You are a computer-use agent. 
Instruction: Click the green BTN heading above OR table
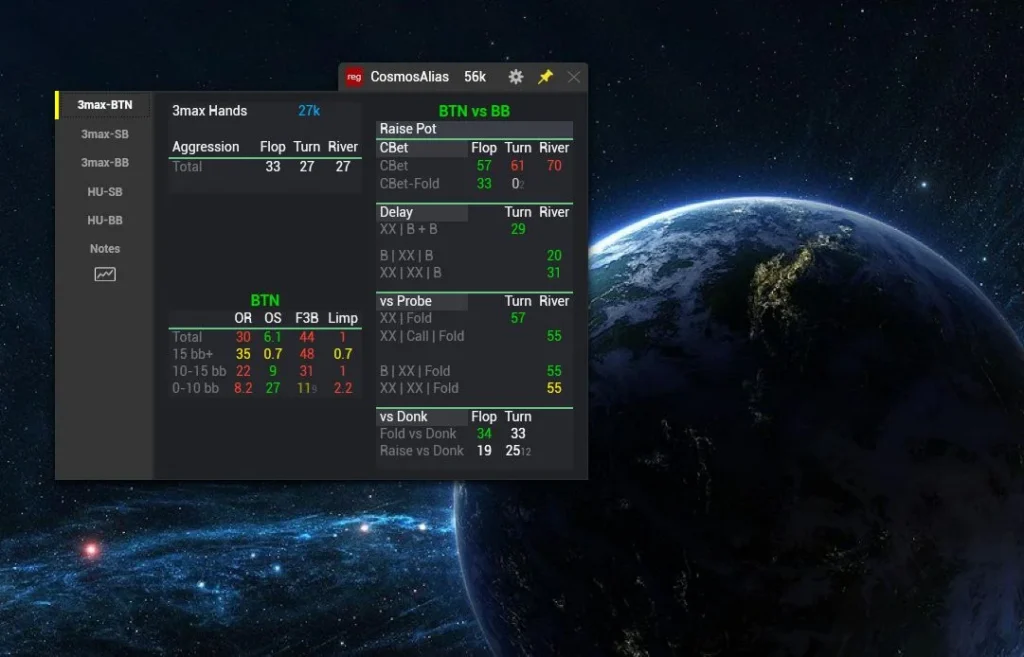click(264, 300)
